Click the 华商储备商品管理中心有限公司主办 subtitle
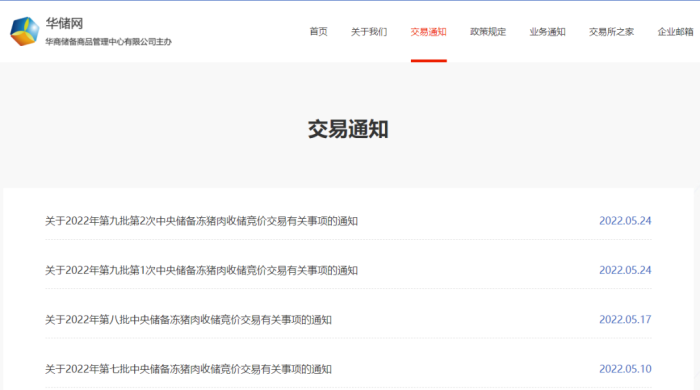This screenshot has width=700, height=390. click(108, 42)
